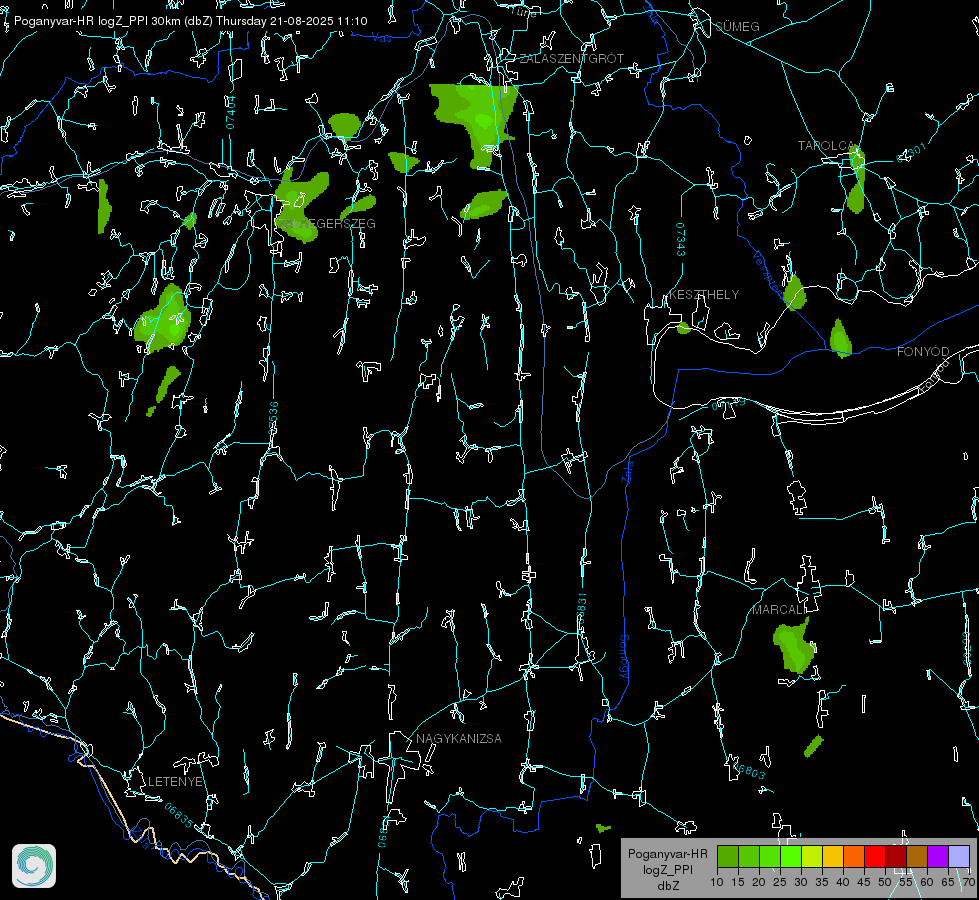Screen dimensions: 979x900
Task: Click the dbZ unit label in legend
Action: pyautogui.click(x=668, y=886)
